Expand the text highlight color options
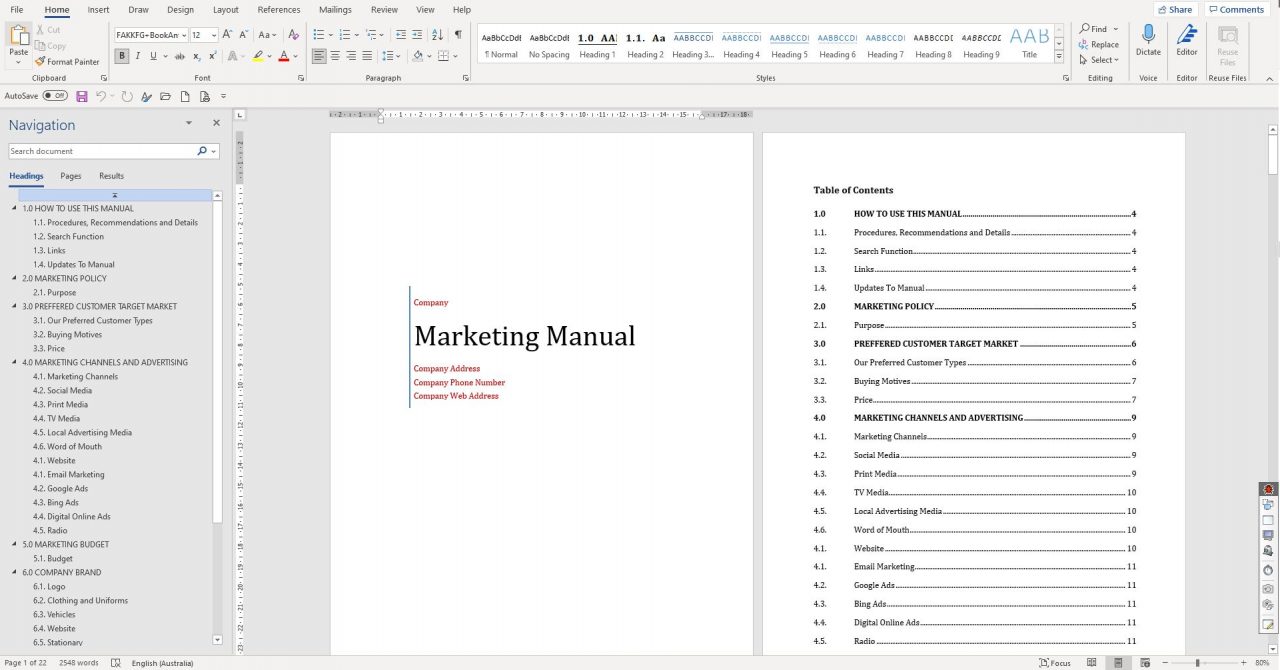Viewport: 1280px width, 670px height. coord(270,57)
